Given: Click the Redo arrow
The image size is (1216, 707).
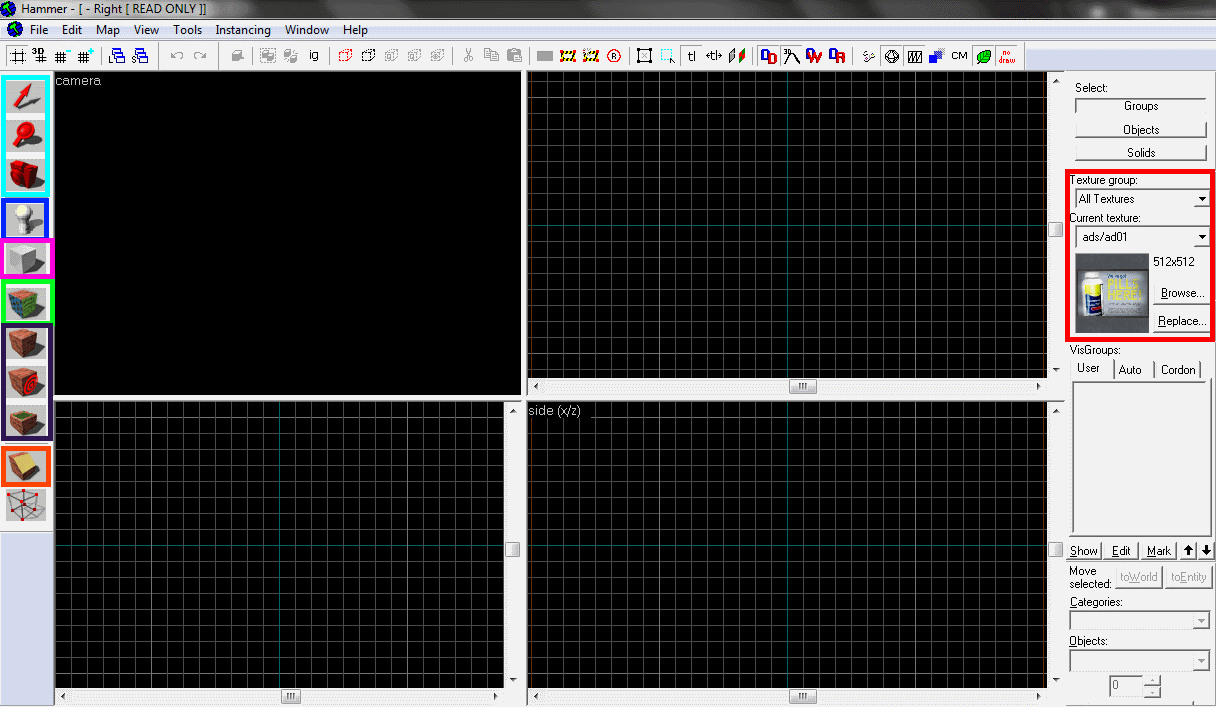Looking at the screenshot, I should tap(200, 56).
